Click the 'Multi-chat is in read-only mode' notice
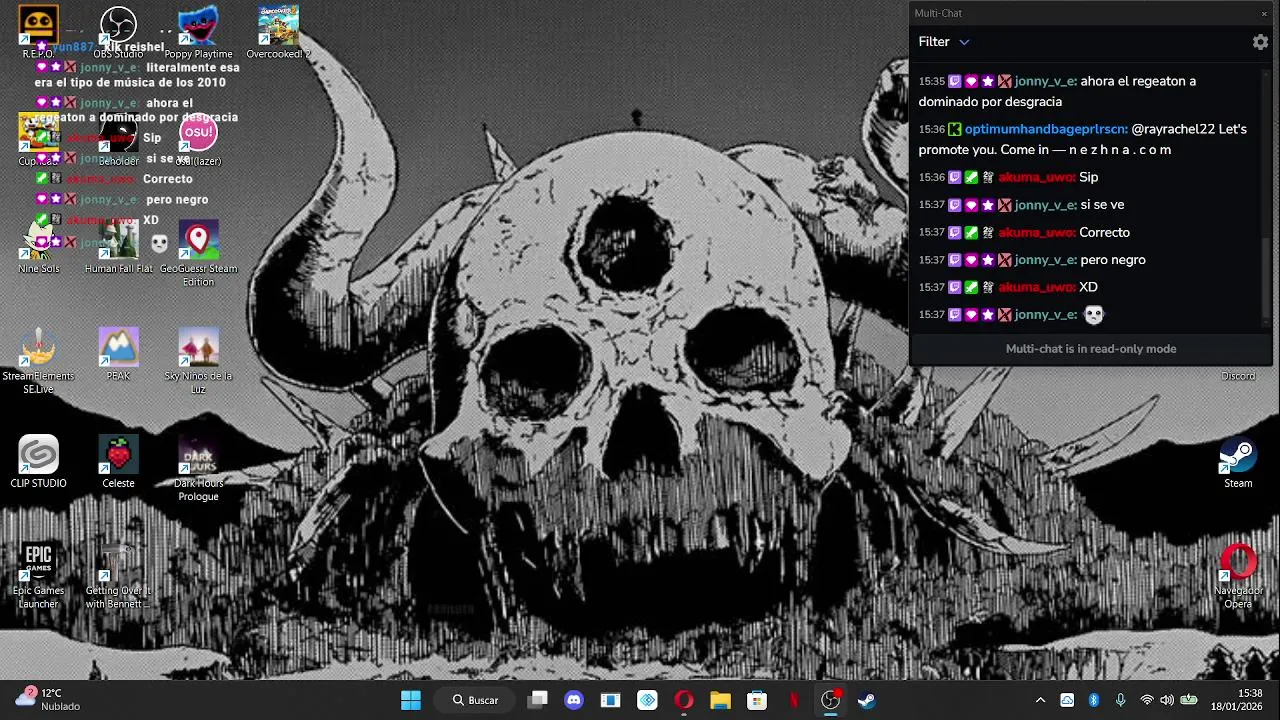Screen dimensions: 1280x720 click(x=1091, y=349)
